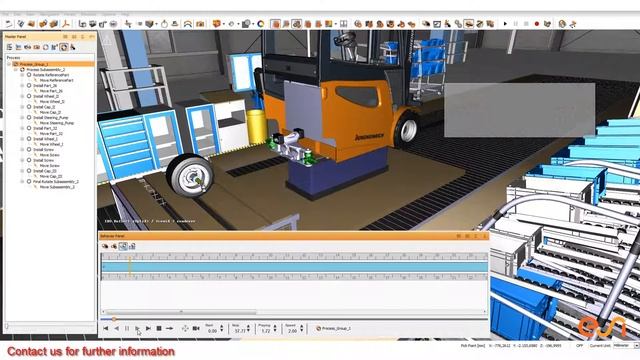
Task: Play the simulation in Behavior Panel
Action: pos(138,328)
